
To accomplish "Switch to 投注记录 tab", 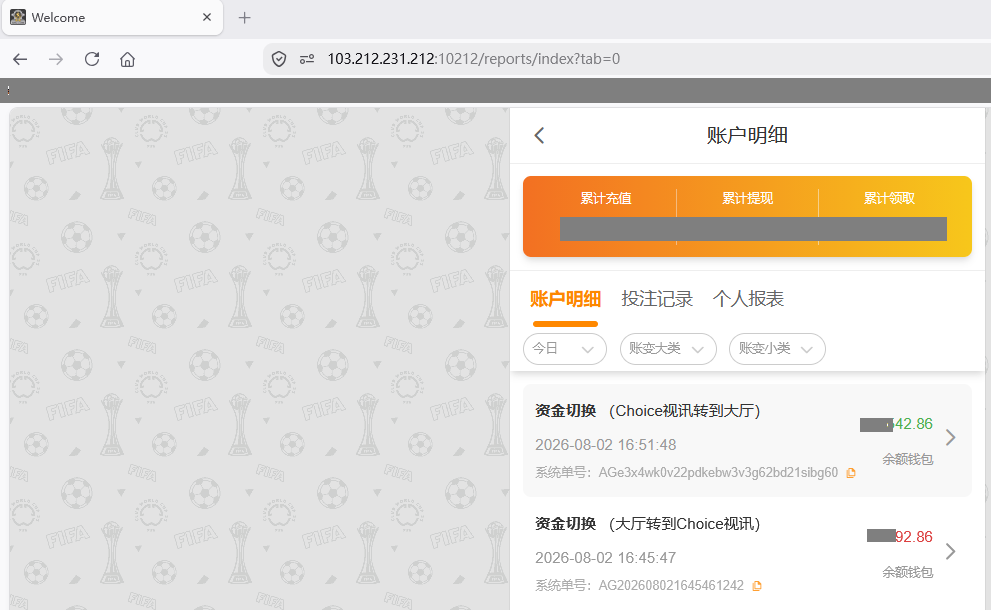I will click(657, 299).
